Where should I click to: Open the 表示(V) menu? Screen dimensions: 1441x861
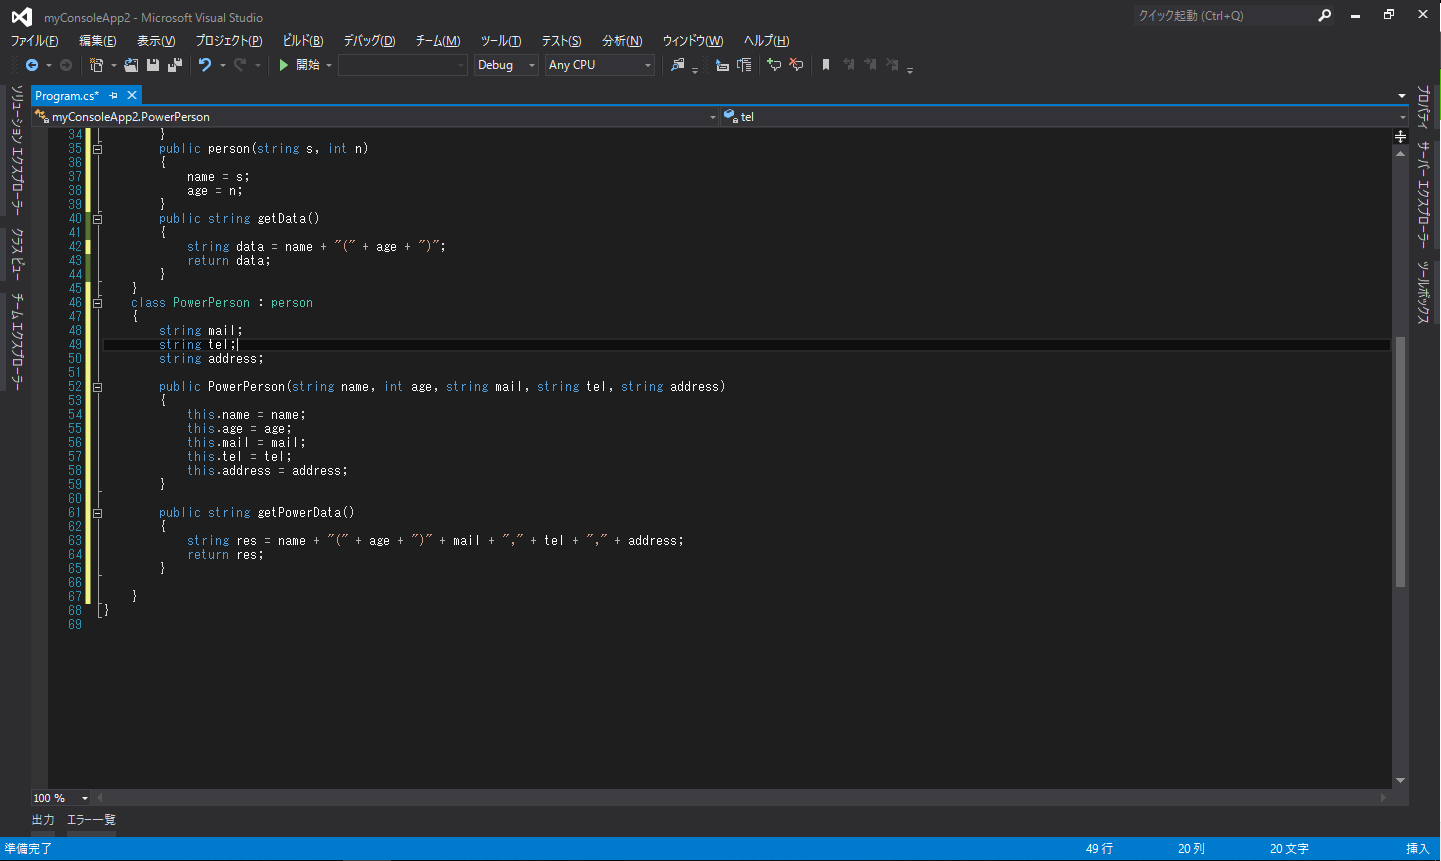pos(156,41)
